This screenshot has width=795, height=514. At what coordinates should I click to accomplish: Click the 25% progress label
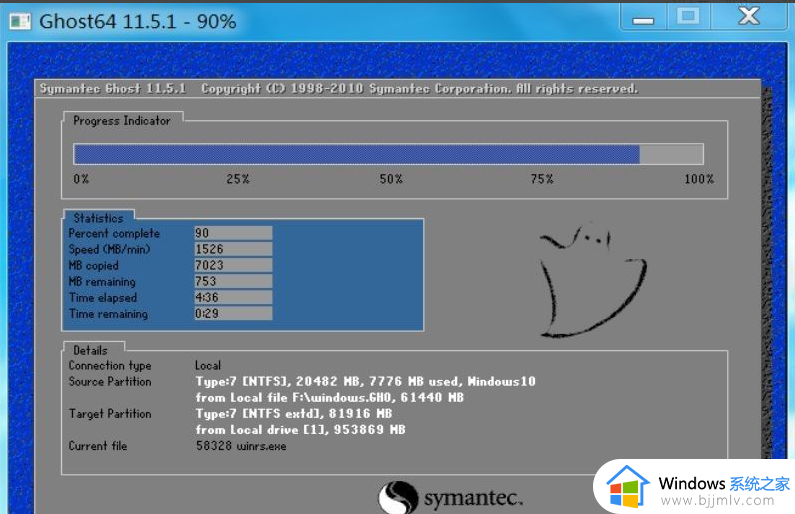point(238,179)
